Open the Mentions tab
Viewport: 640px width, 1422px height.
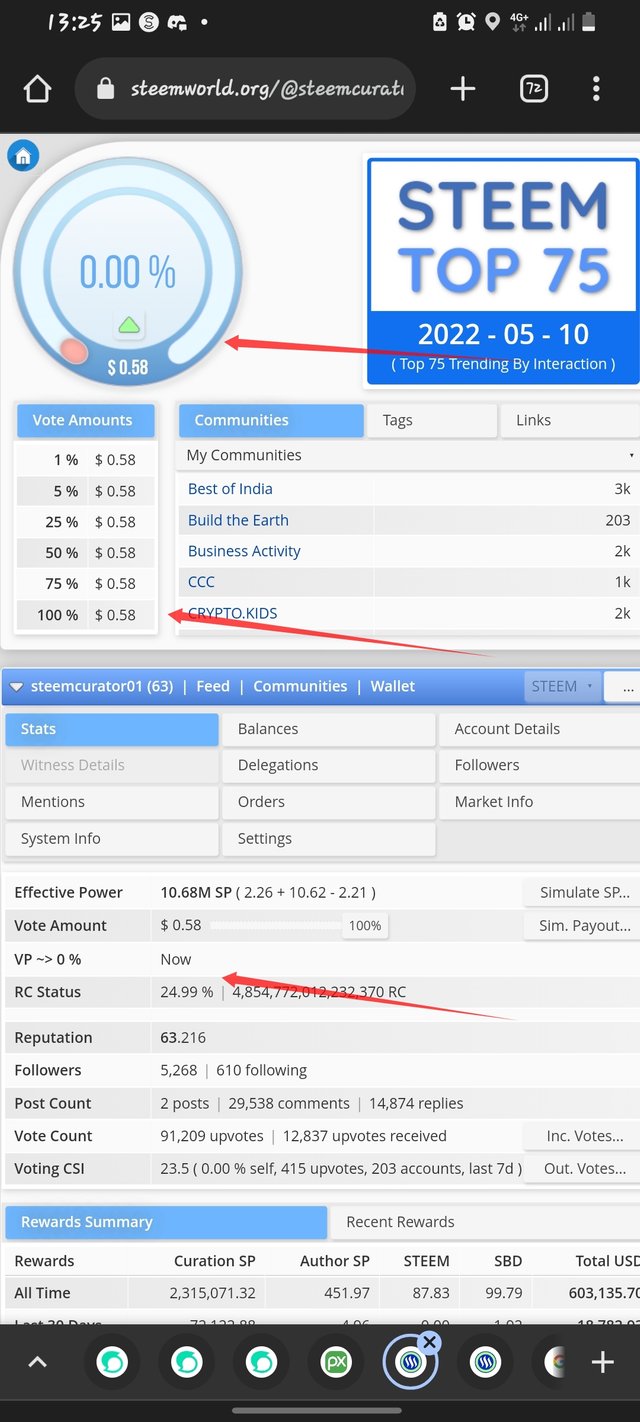[x=111, y=802]
